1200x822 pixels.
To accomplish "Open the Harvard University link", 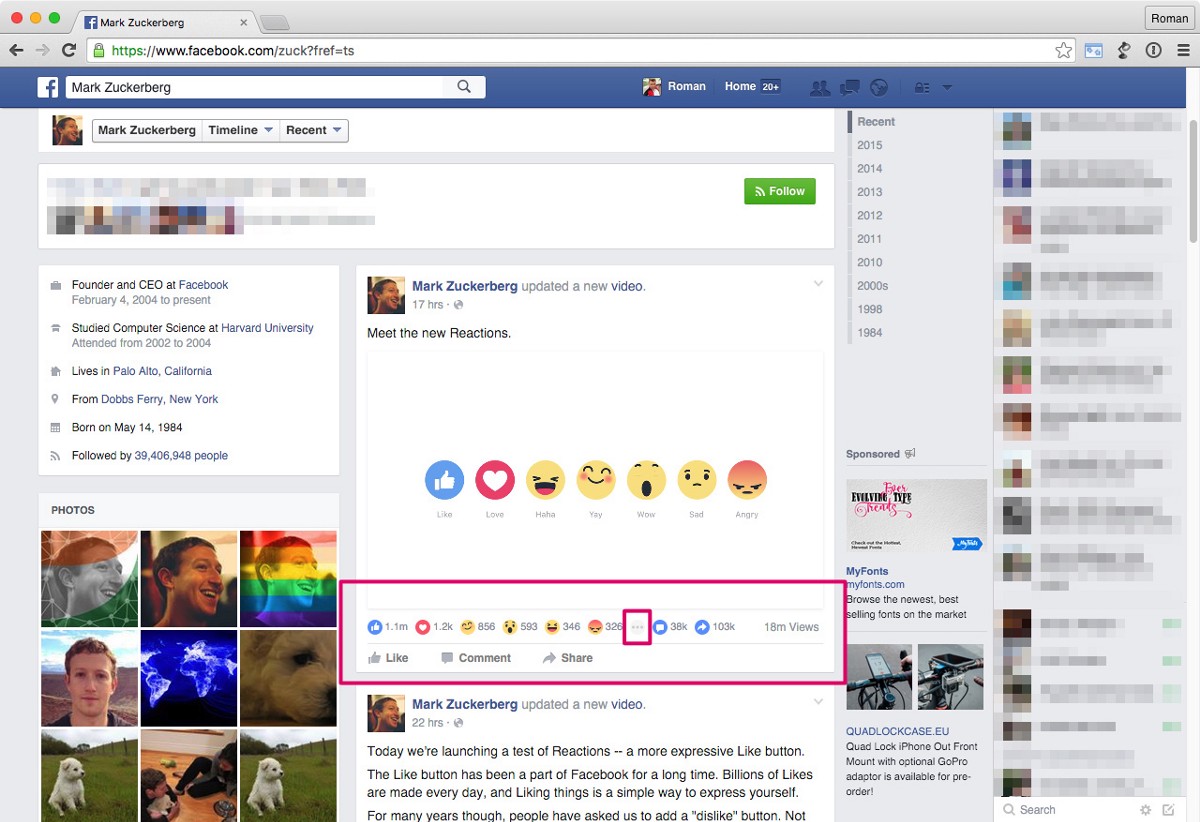I will coord(267,328).
